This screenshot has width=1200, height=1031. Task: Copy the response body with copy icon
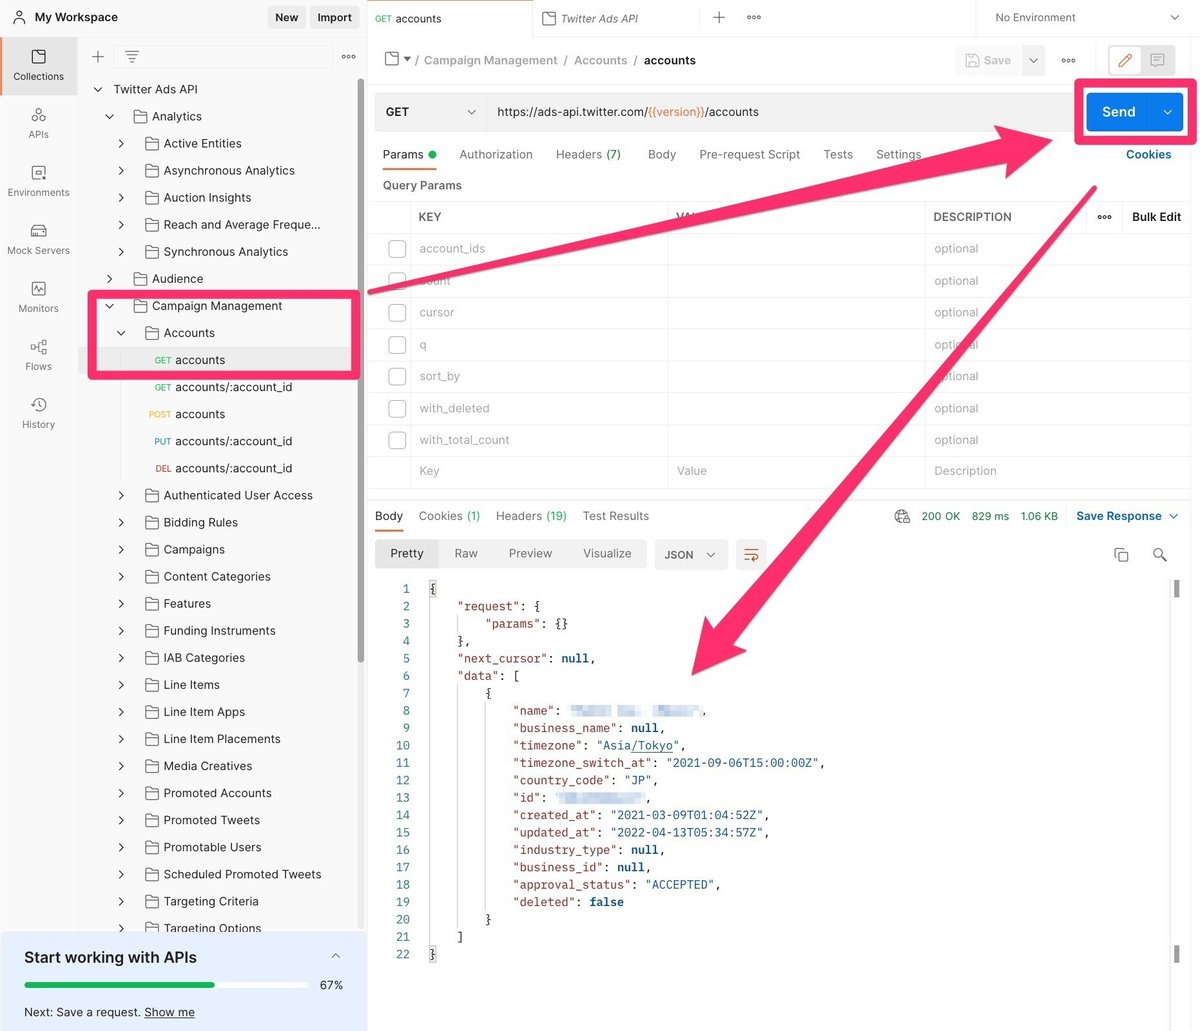tap(1121, 554)
